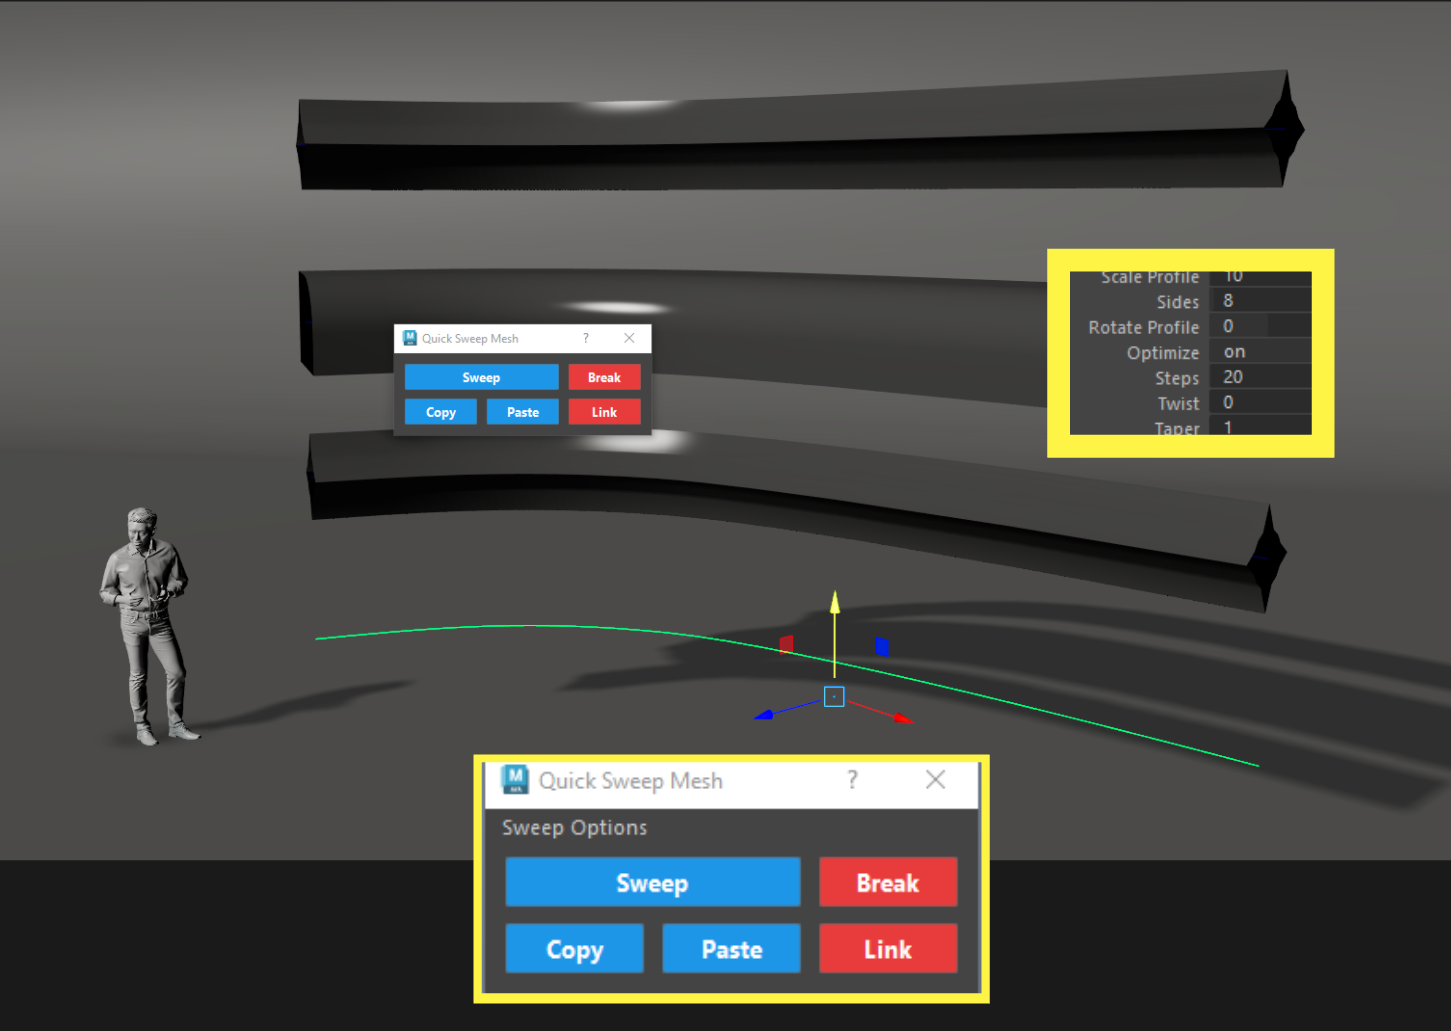Toggle the Optimize attribute set to on

click(x=1259, y=352)
